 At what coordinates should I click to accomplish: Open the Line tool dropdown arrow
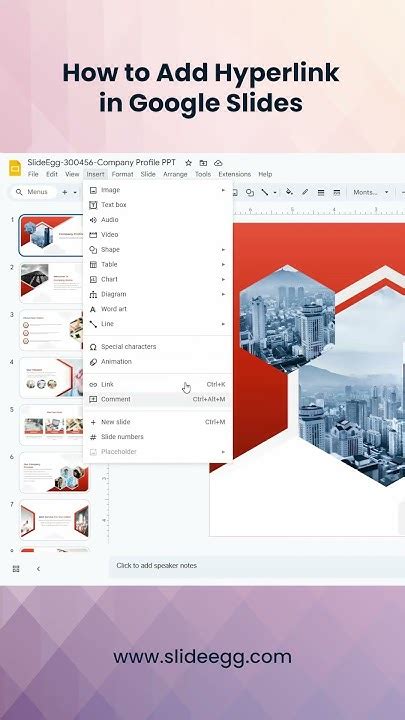coord(275,192)
